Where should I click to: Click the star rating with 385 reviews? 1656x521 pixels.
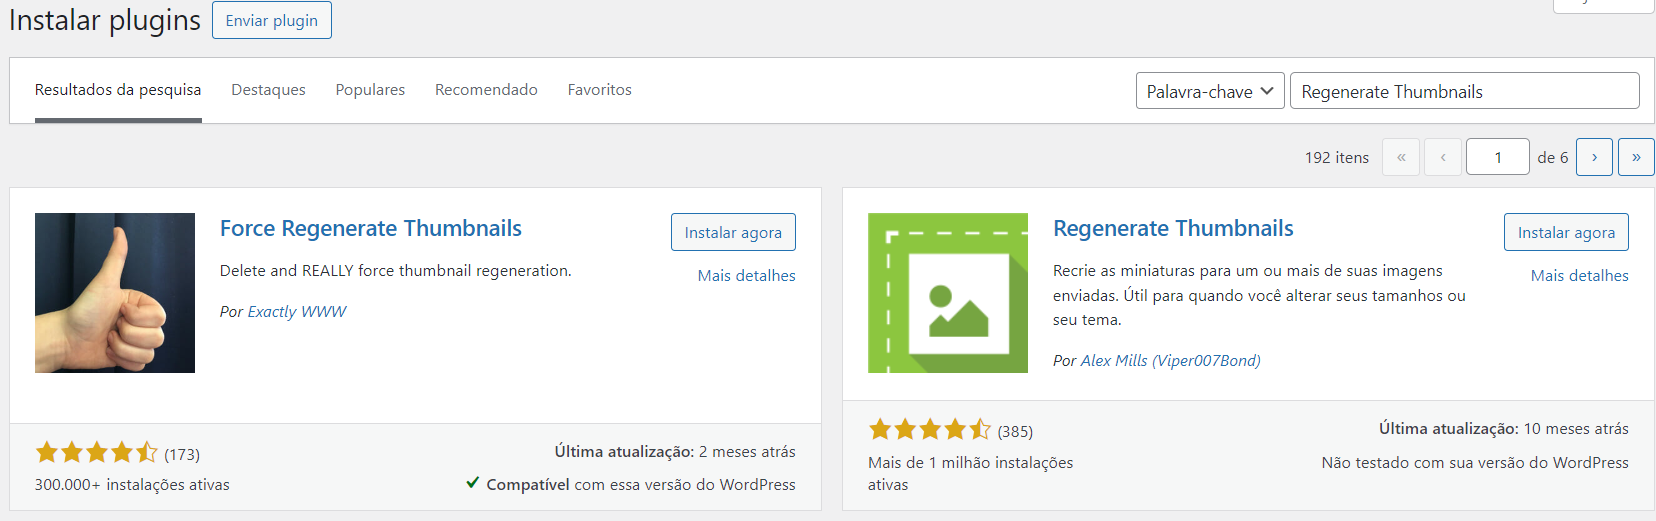(930, 430)
